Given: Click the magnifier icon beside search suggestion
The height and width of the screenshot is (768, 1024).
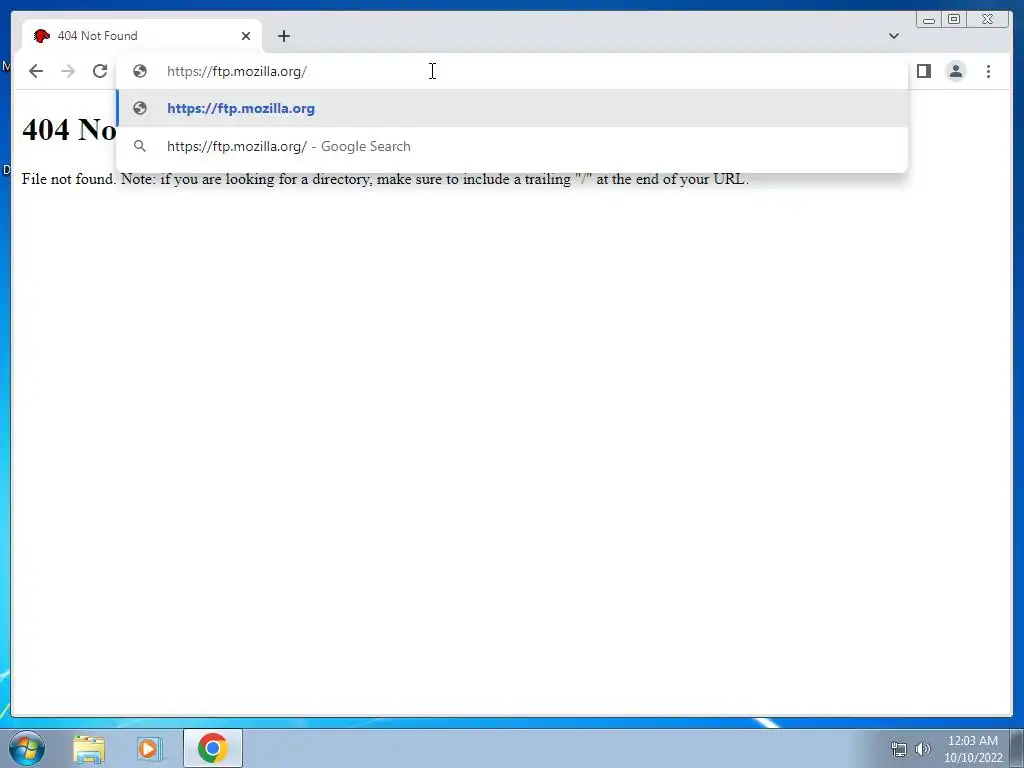Looking at the screenshot, I should pos(140,146).
